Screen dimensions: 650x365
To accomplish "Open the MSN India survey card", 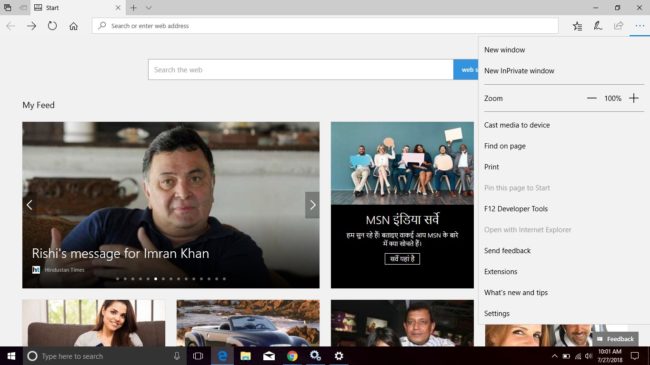I will [x=402, y=205].
